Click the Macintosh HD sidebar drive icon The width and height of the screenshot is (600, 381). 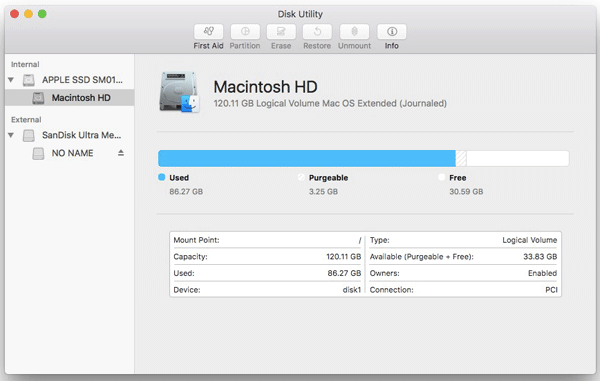[x=38, y=98]
